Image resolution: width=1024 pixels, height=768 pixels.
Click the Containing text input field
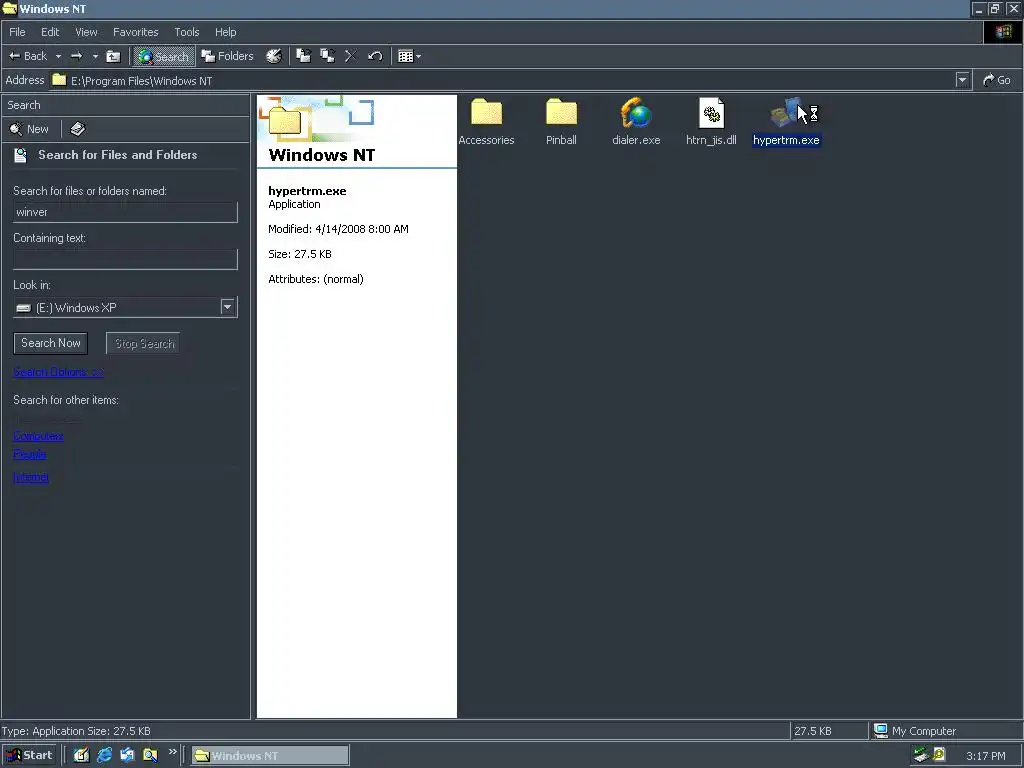[x=125, y=259]
